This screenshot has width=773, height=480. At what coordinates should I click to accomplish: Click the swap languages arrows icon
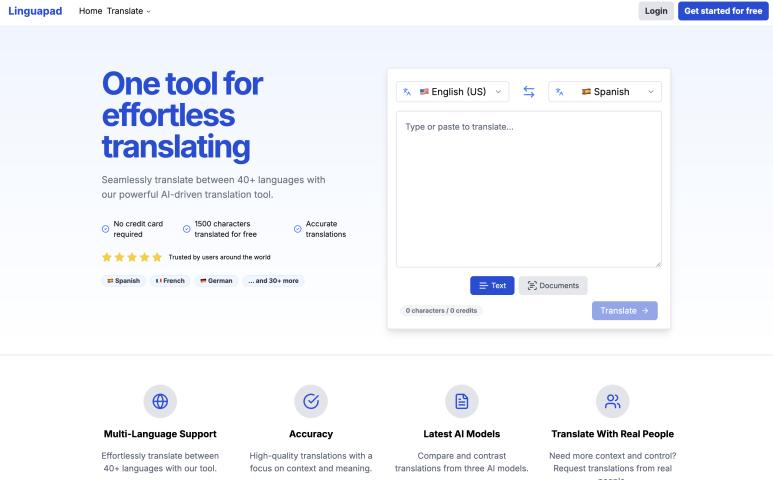click(529, 92)
